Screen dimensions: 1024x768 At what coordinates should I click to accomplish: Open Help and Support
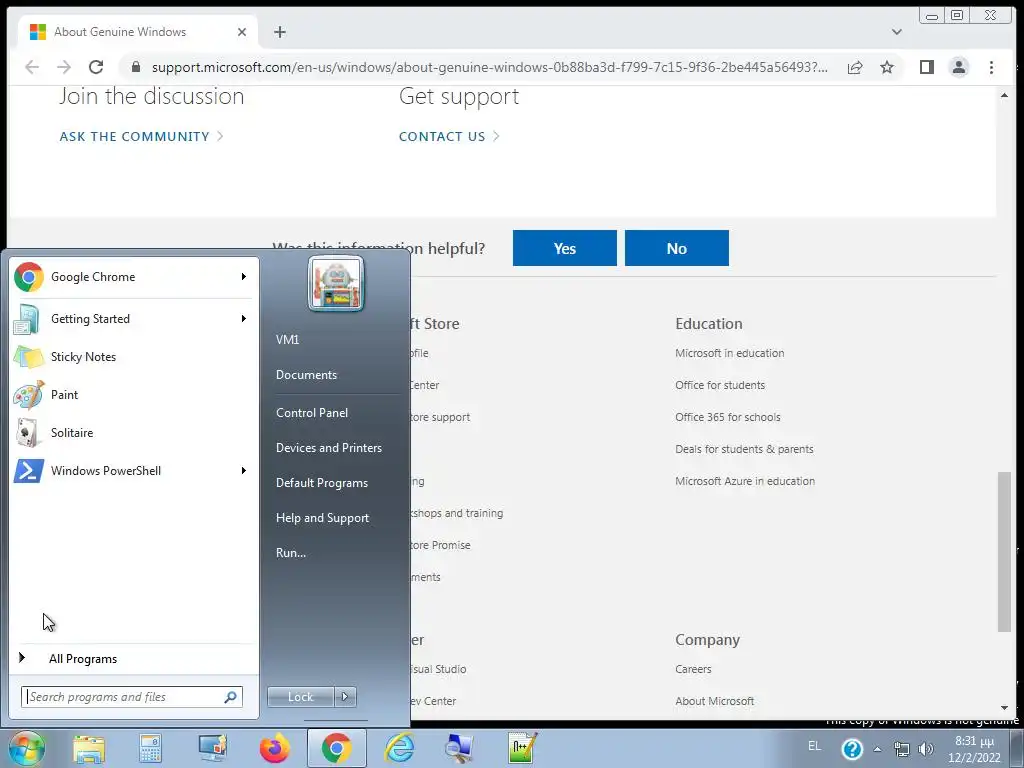pos(322,518)
